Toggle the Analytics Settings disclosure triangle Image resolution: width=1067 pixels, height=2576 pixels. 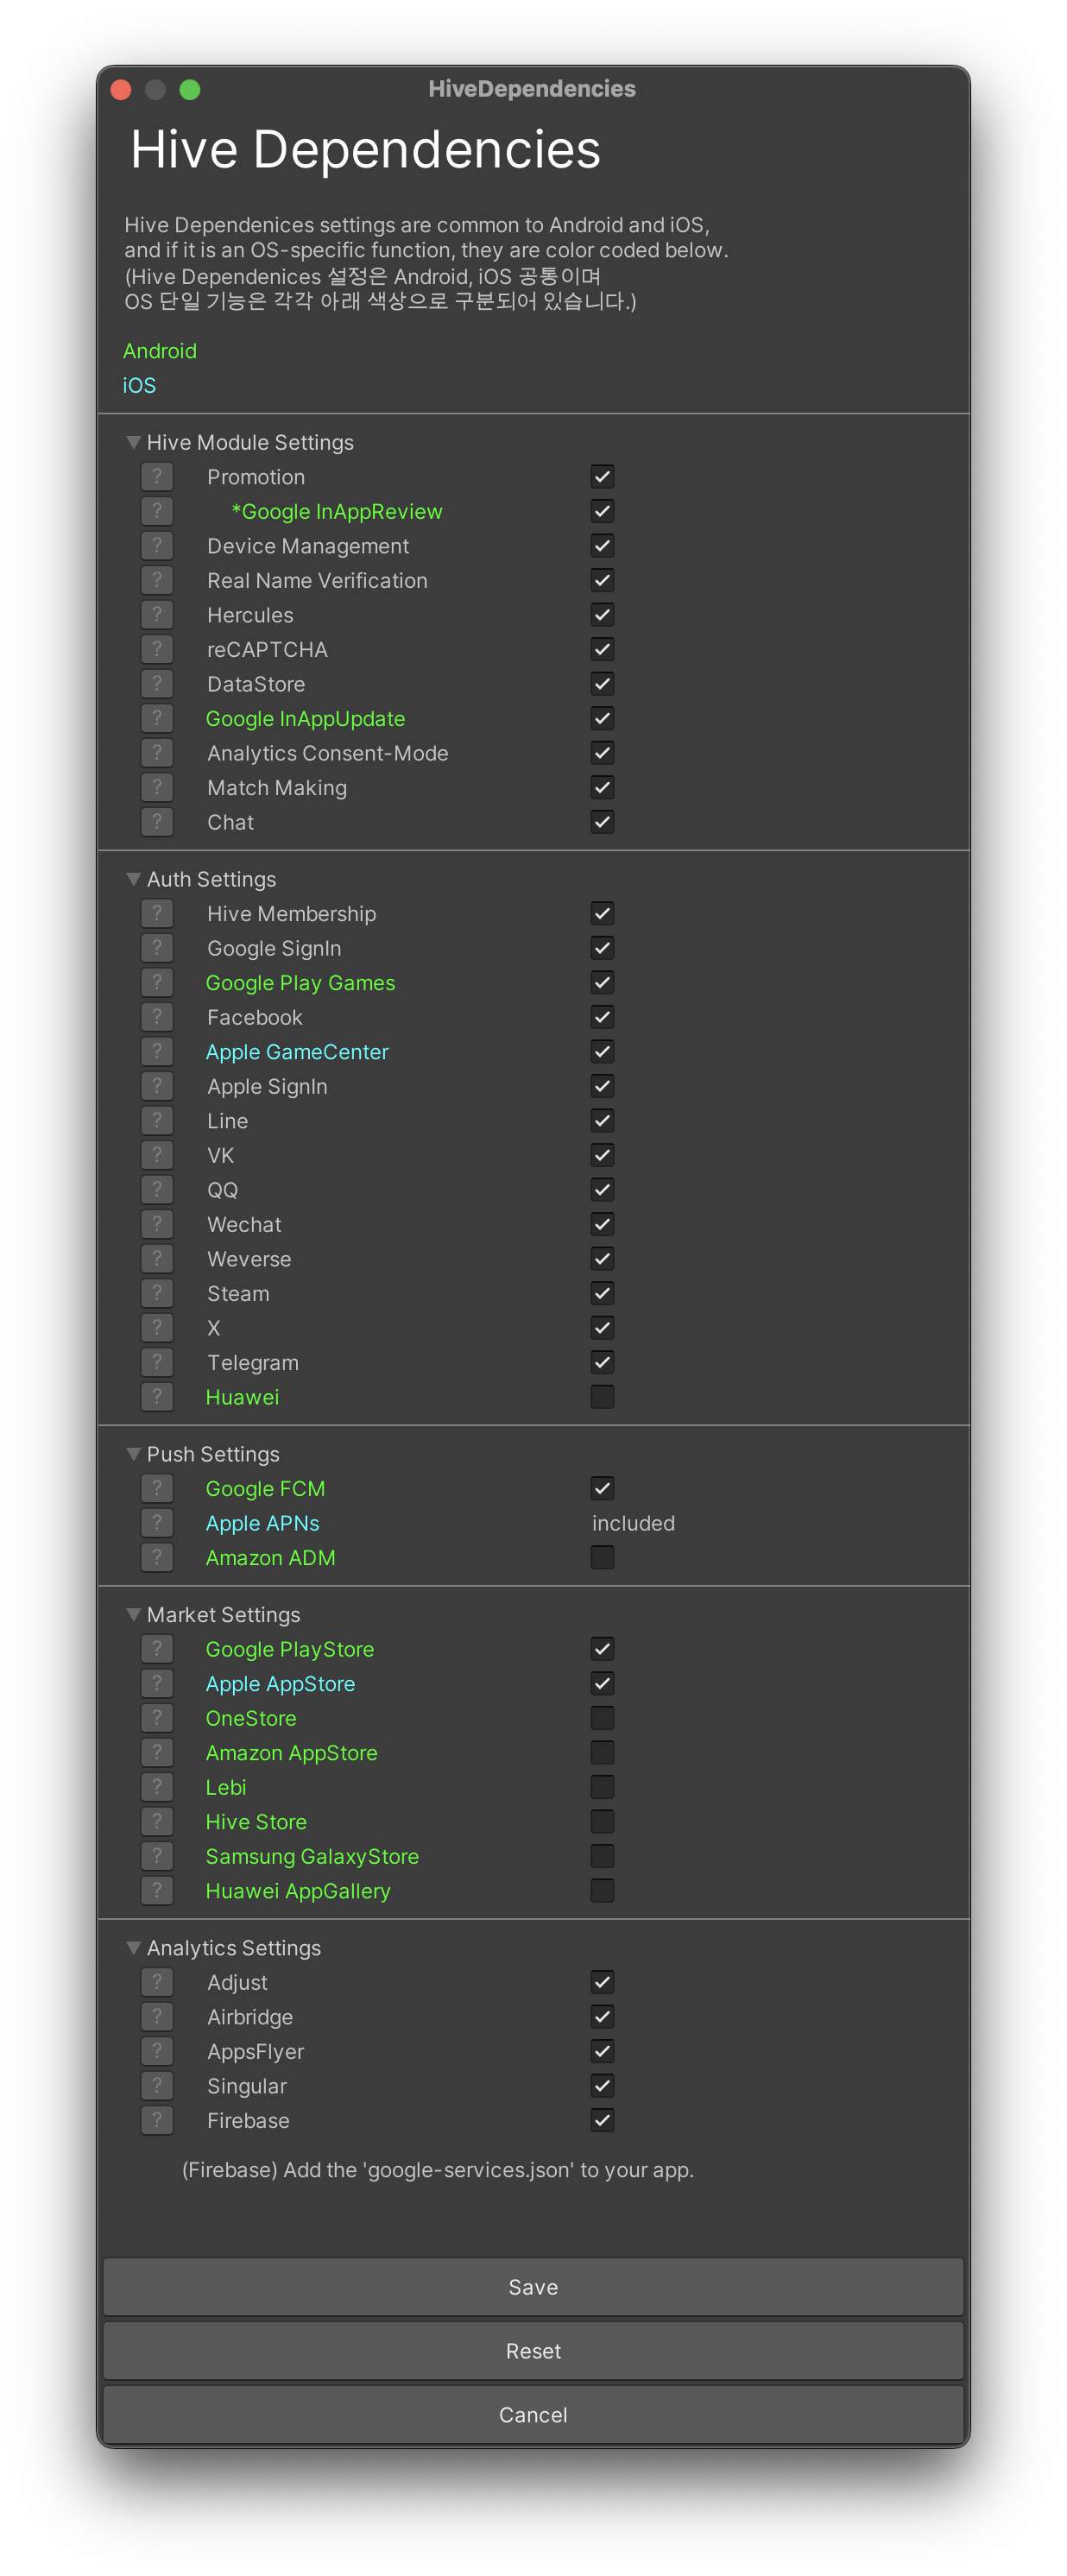point(133,1947)
